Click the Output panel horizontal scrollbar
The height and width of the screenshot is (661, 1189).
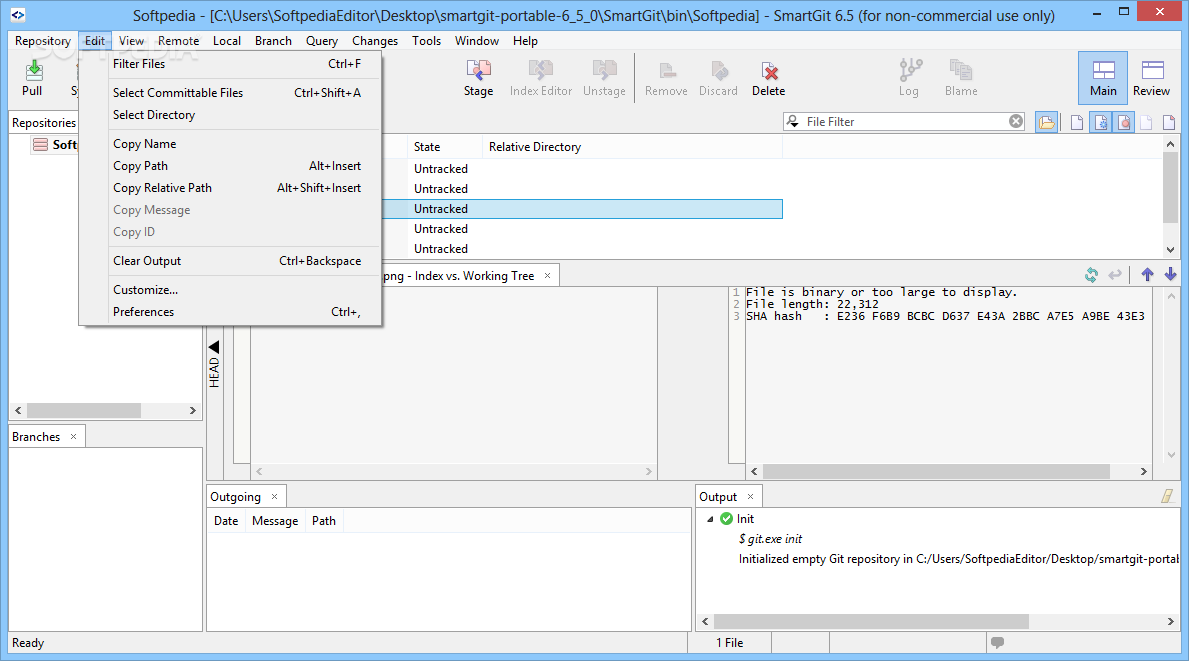871,622
